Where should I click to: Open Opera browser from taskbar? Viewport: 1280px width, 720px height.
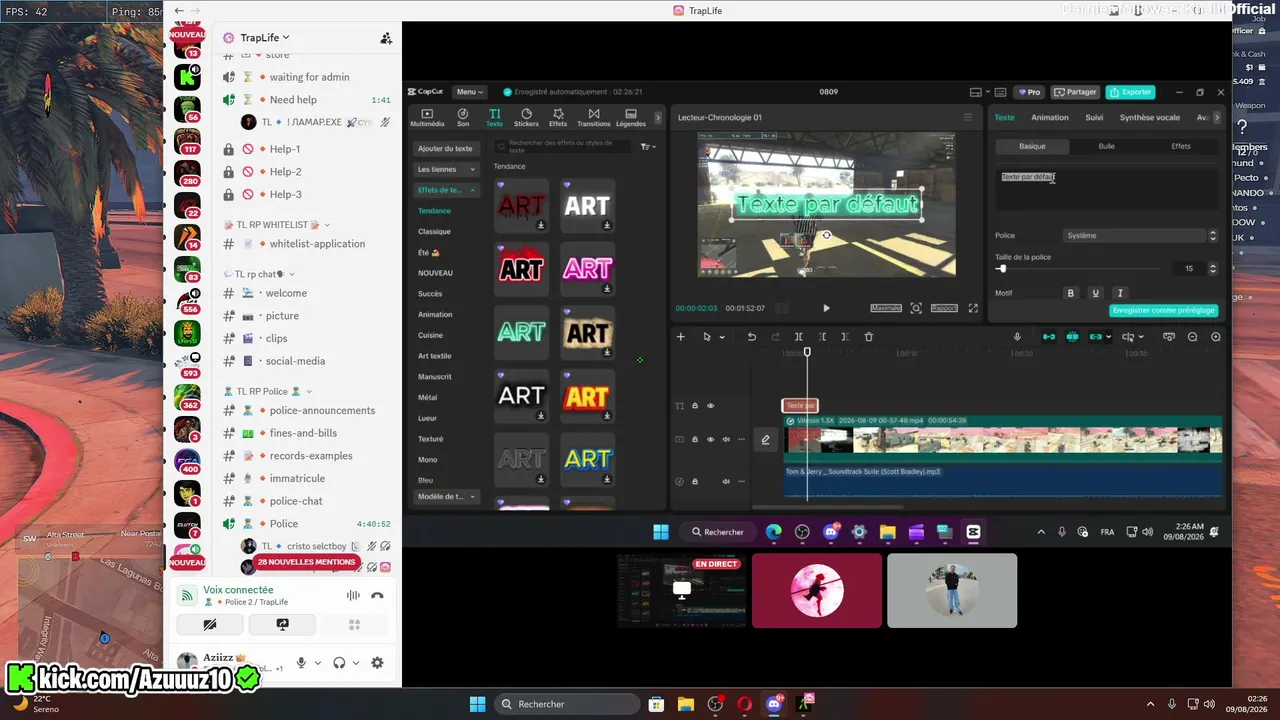tap(744, 704)
